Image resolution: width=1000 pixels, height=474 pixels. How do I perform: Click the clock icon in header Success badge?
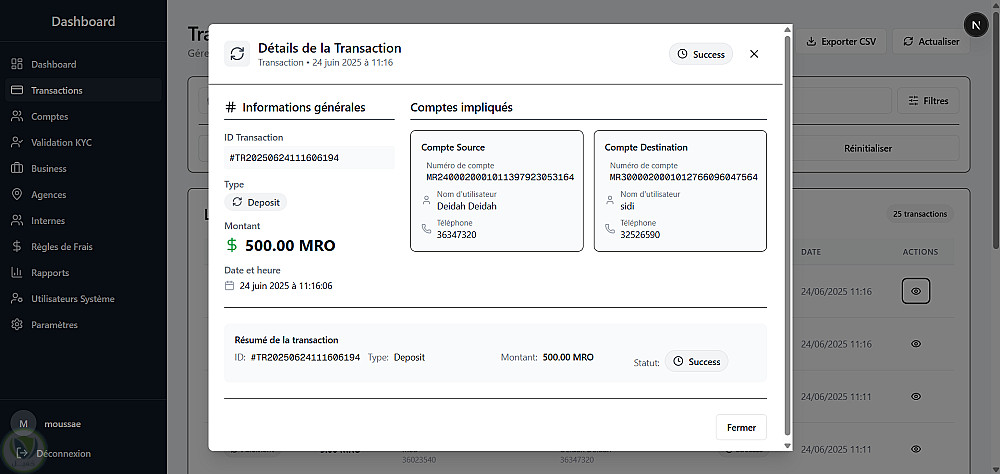tap(682, 54)
